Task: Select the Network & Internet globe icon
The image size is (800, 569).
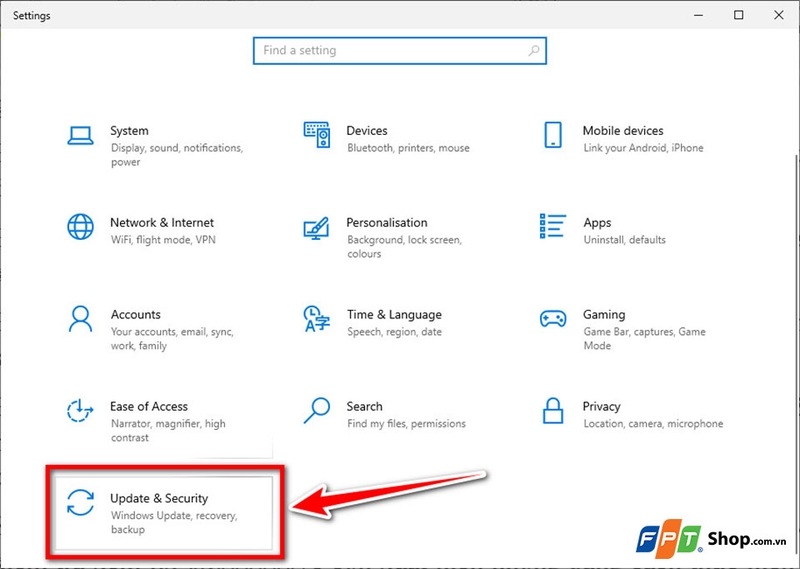Action: 80,227
